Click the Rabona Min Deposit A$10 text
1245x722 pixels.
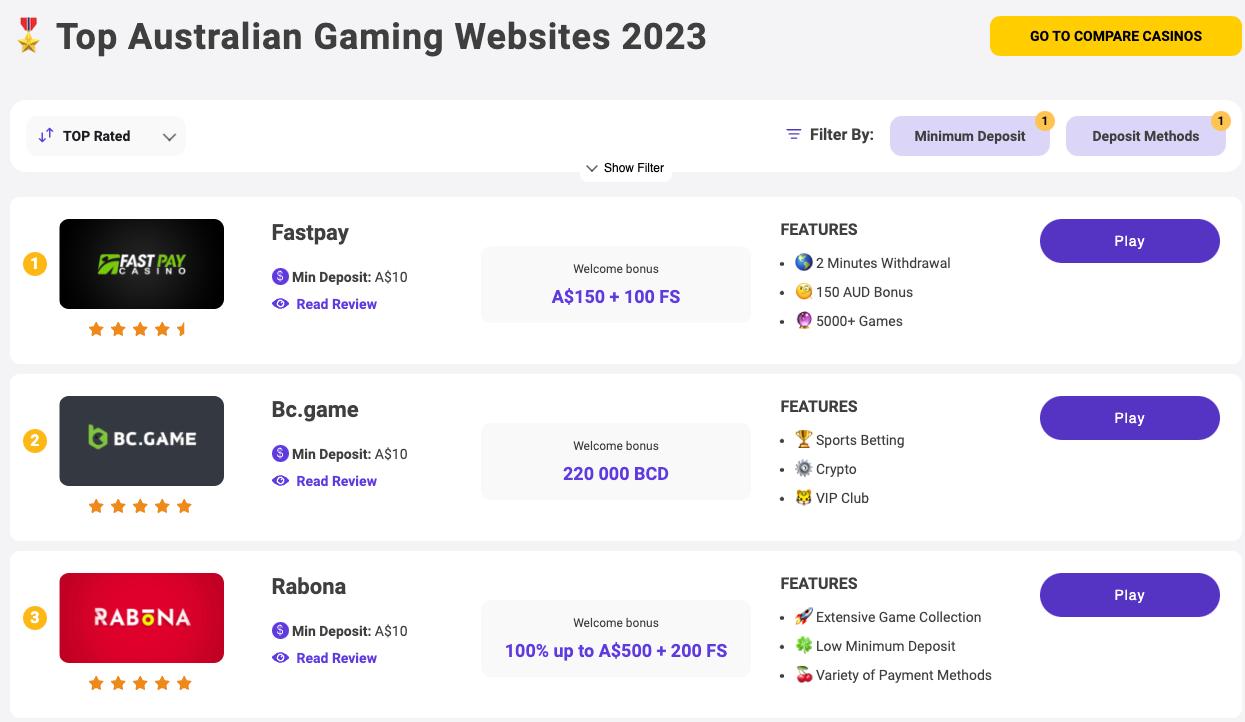pos(350,631)
